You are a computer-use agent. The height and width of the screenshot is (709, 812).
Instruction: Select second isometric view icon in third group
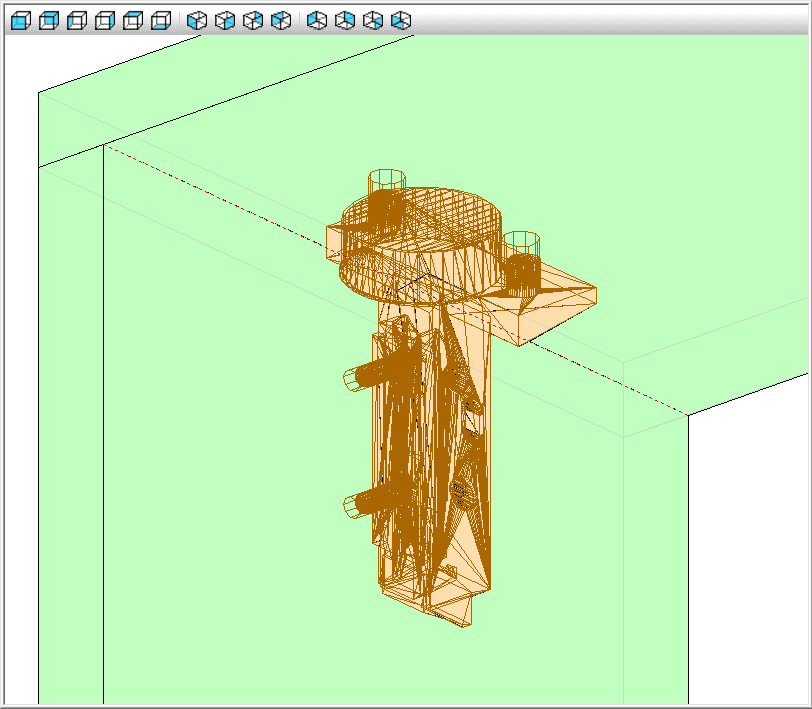tap(345, 21)
